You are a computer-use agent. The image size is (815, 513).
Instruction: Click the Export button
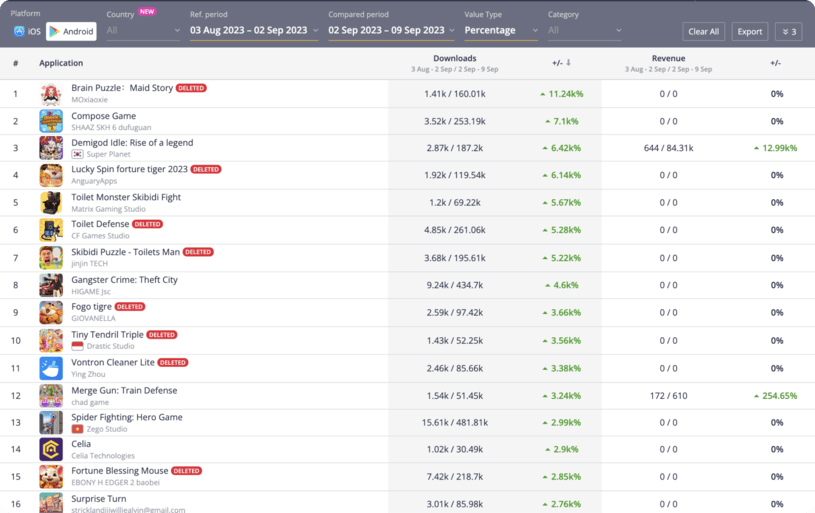pyautogui.click(x=750, y=32)
